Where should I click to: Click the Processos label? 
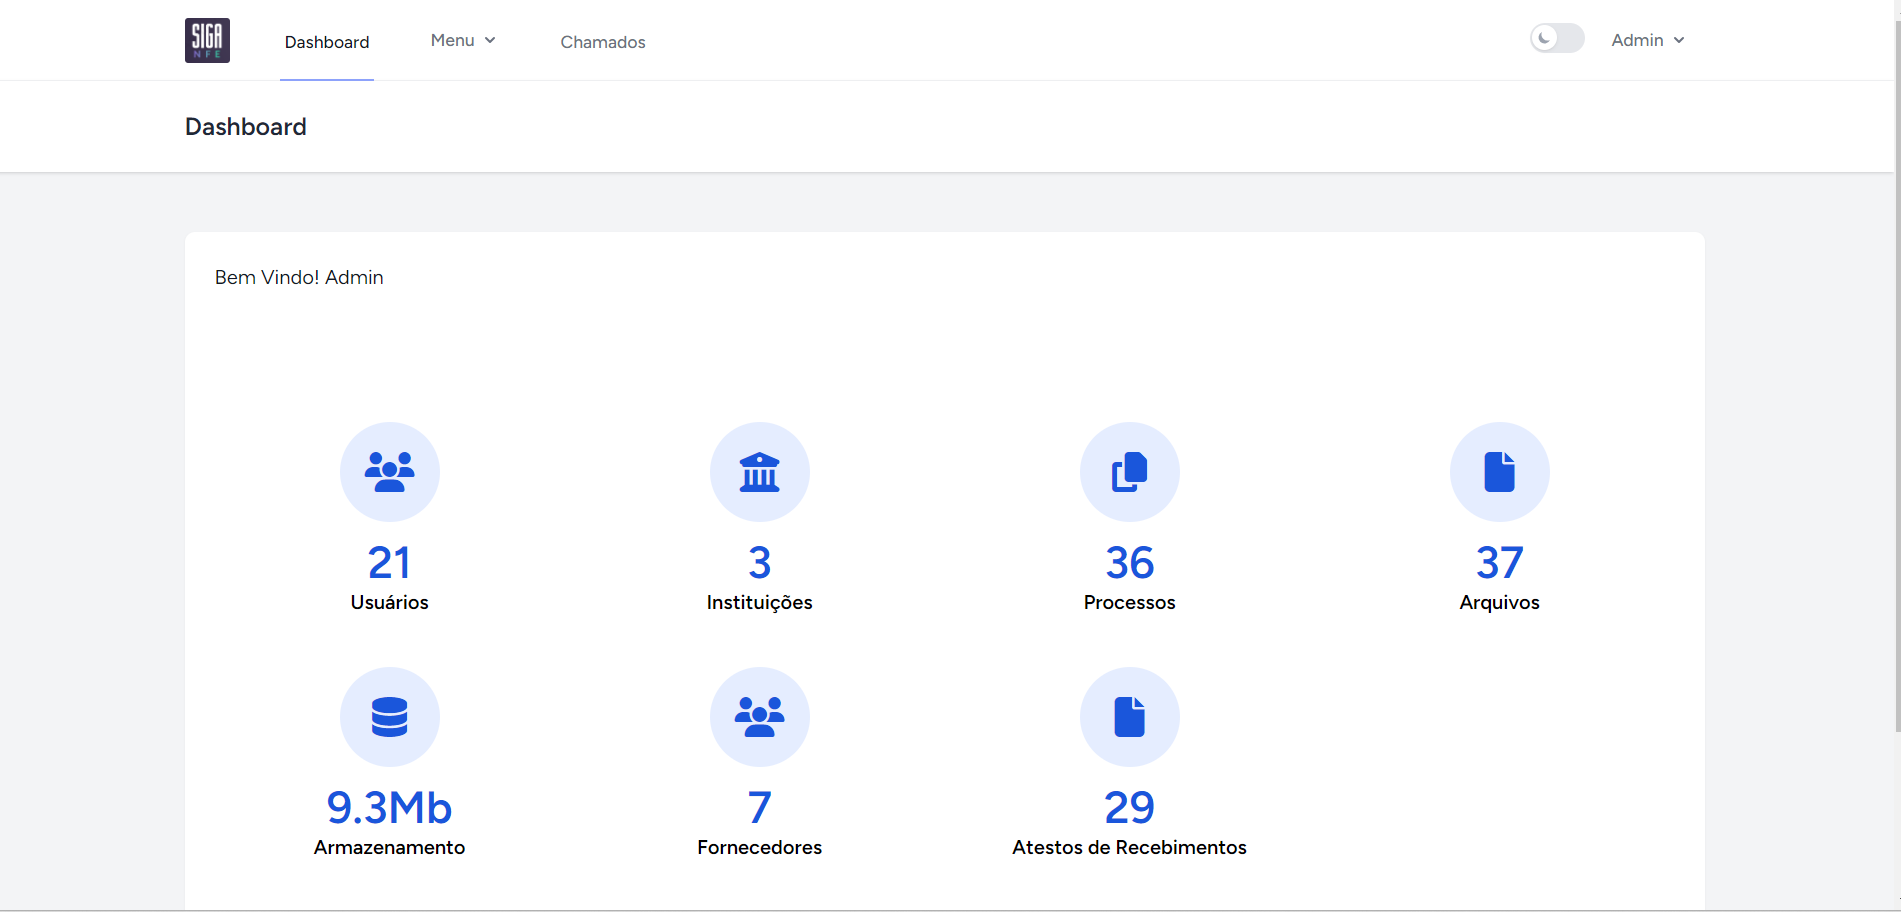pyautogui.click(x=1130, y=602)
